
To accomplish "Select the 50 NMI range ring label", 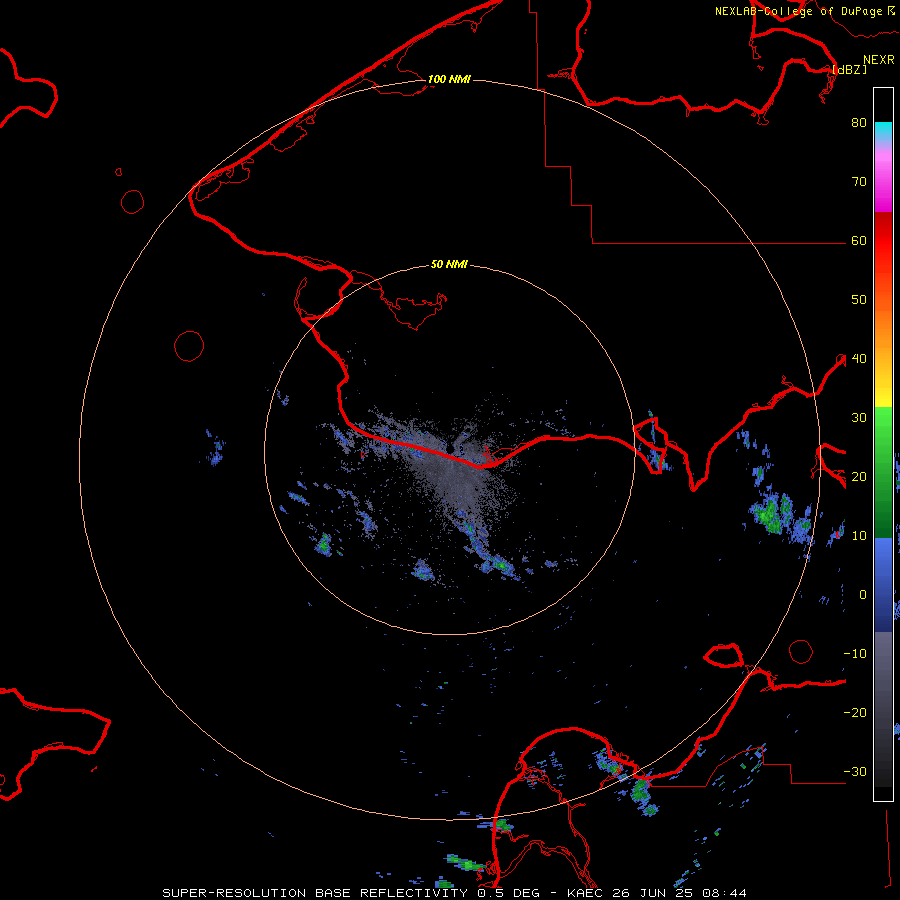I will 449,265.
